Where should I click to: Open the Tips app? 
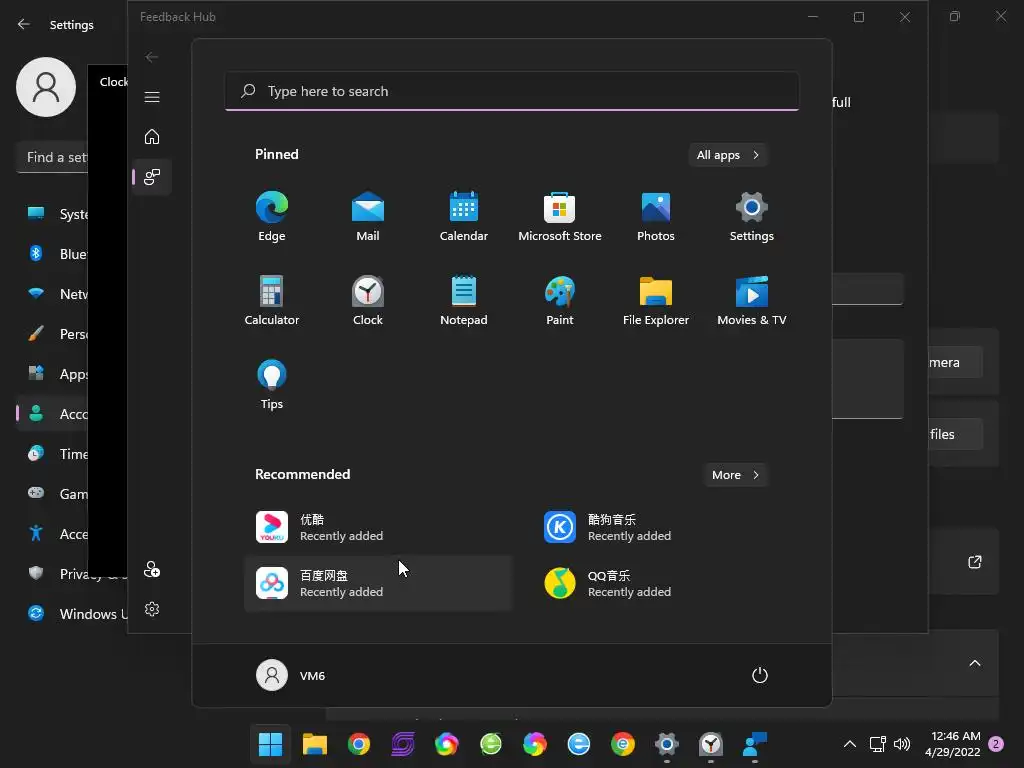[272, 384]
